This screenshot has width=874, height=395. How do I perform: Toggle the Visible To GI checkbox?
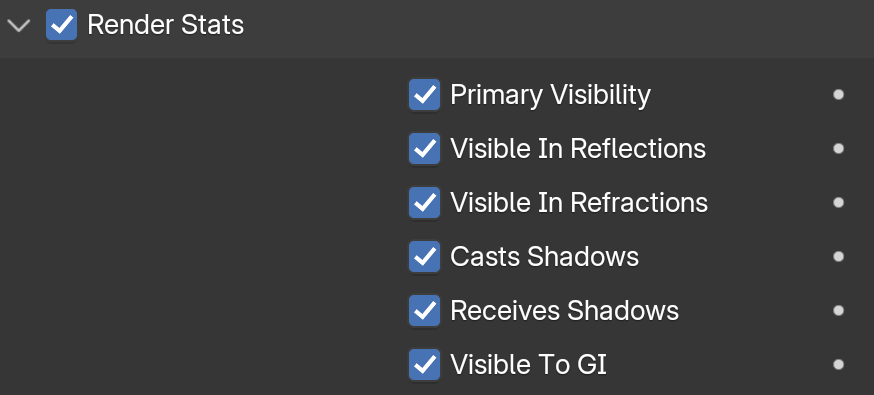coord(424,364)
